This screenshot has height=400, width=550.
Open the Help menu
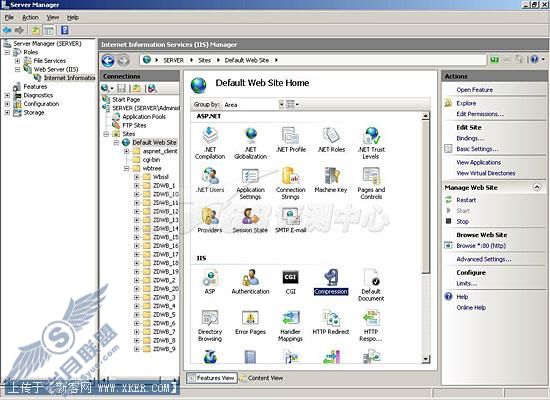73,18
